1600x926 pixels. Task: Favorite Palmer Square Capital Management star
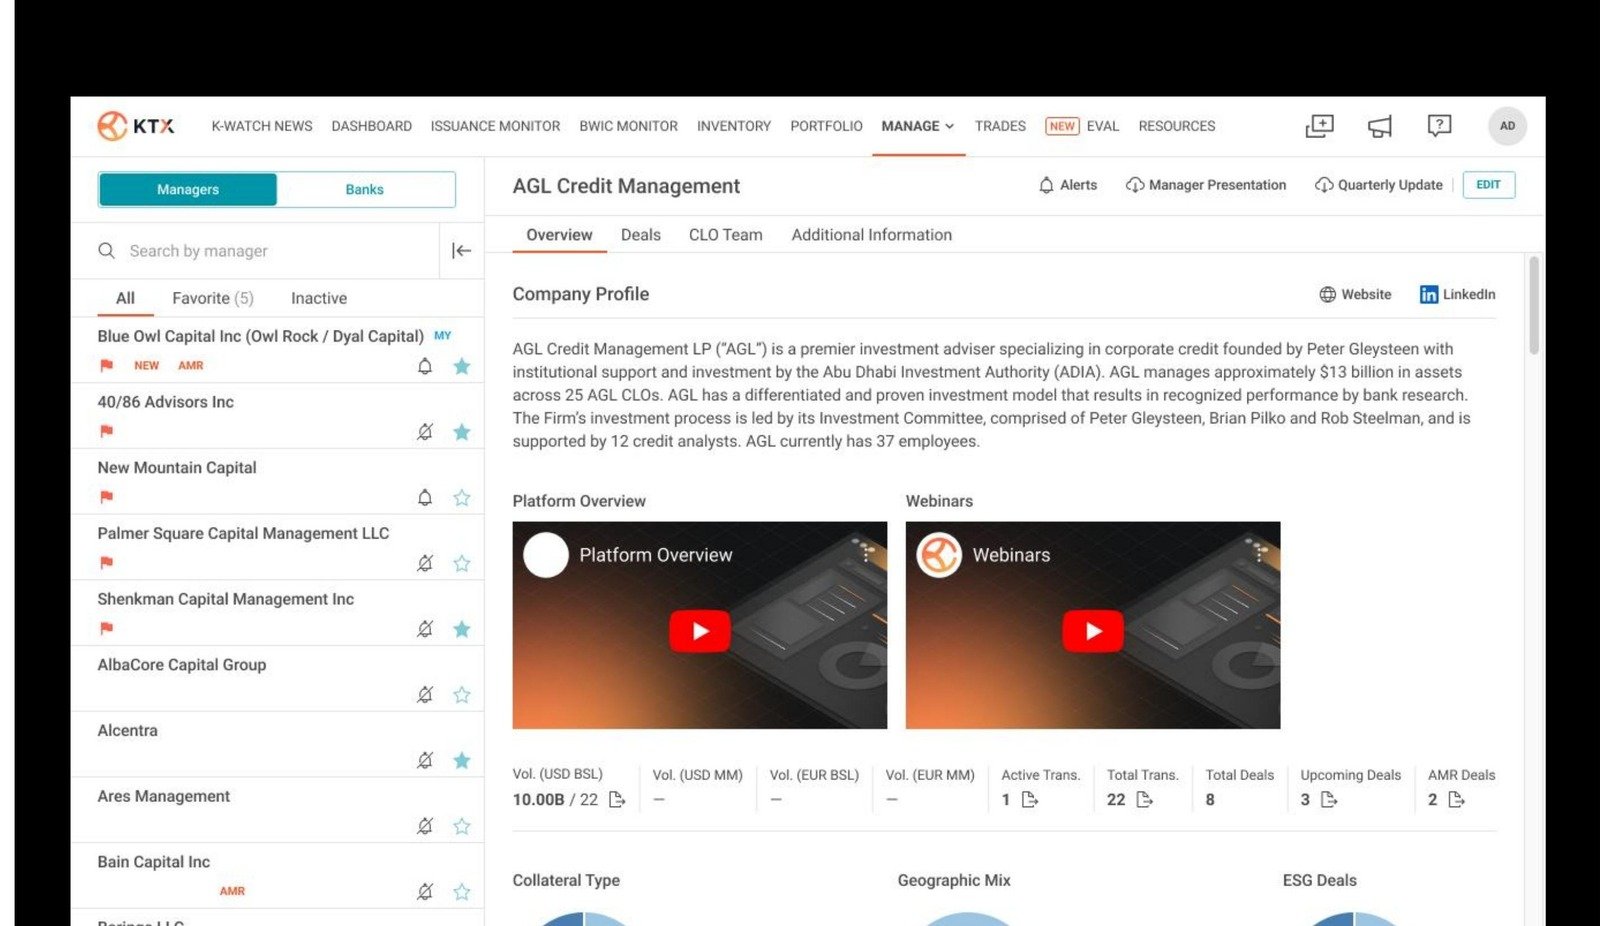461,563
